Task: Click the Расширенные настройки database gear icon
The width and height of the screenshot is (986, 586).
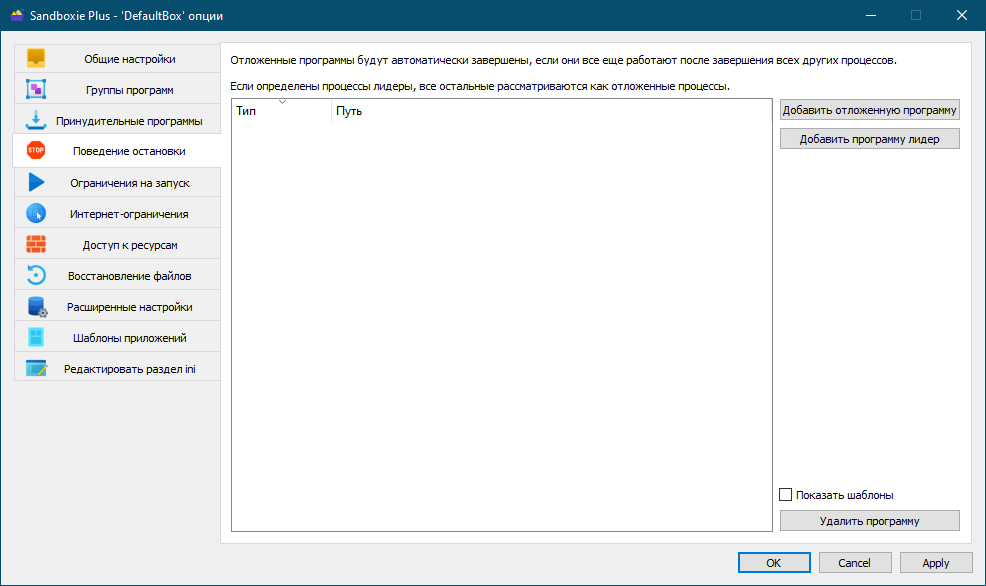Action: [x=37, y=306]
